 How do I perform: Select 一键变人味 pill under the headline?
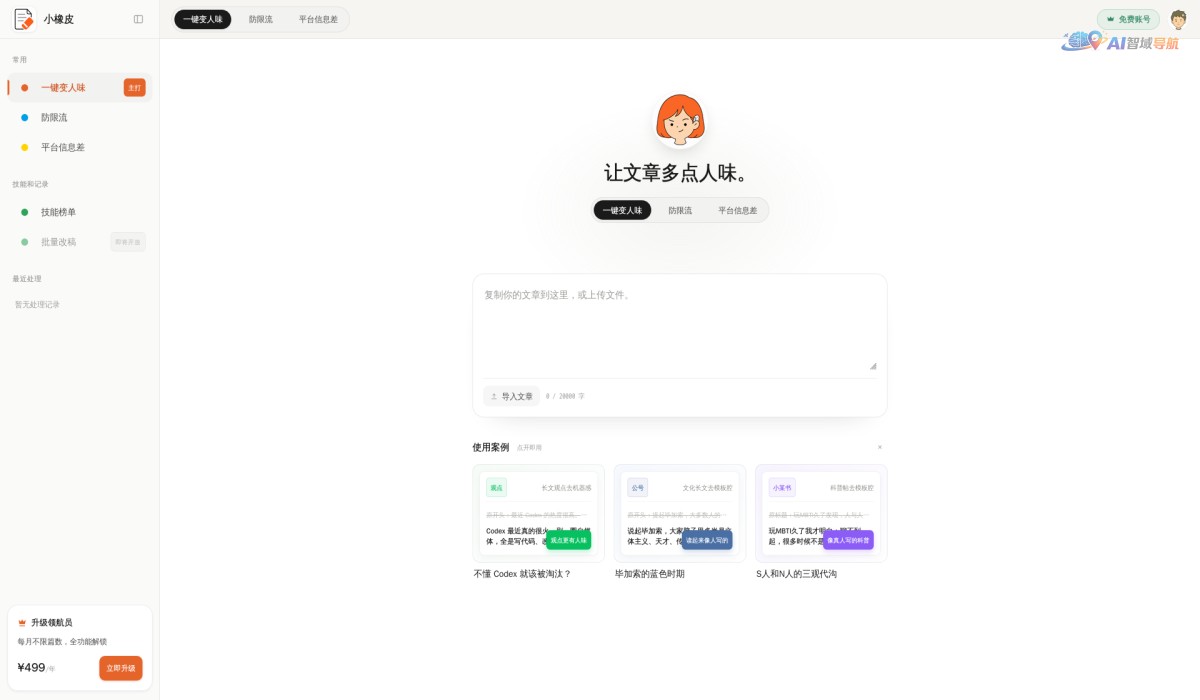[x=622, y=210]
